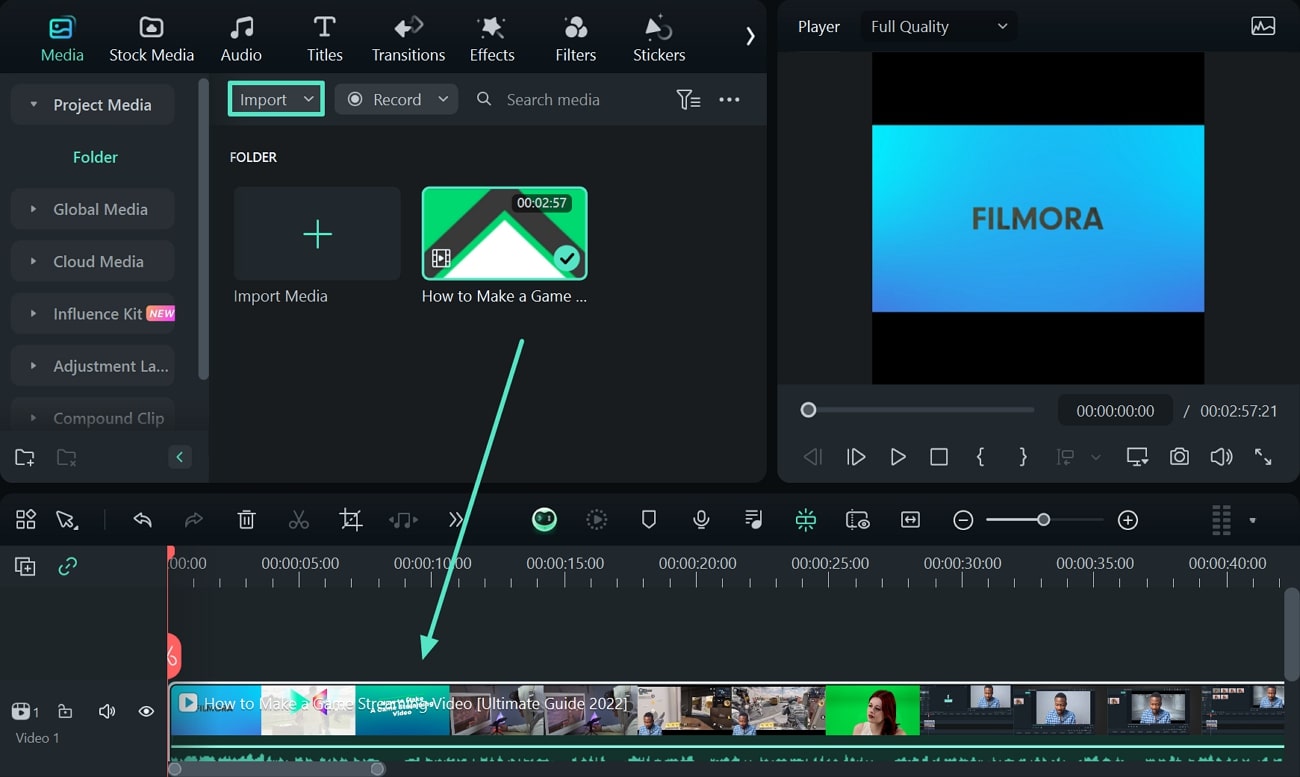Expand more timeline tools chevrons
Viewport: 1300px width, 777px height.
456,519
